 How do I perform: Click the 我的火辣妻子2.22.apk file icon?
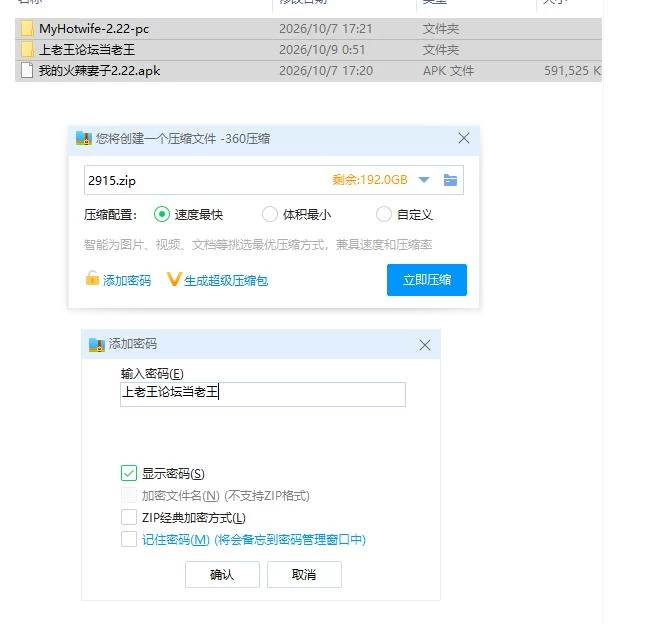coord(27,71)
